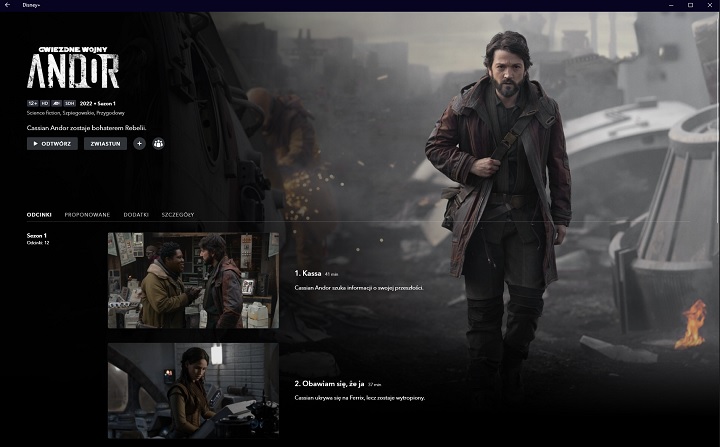720x447 pixels.
Task: Select Sezon 1 in the season list
Action: [x=38, y=235]
